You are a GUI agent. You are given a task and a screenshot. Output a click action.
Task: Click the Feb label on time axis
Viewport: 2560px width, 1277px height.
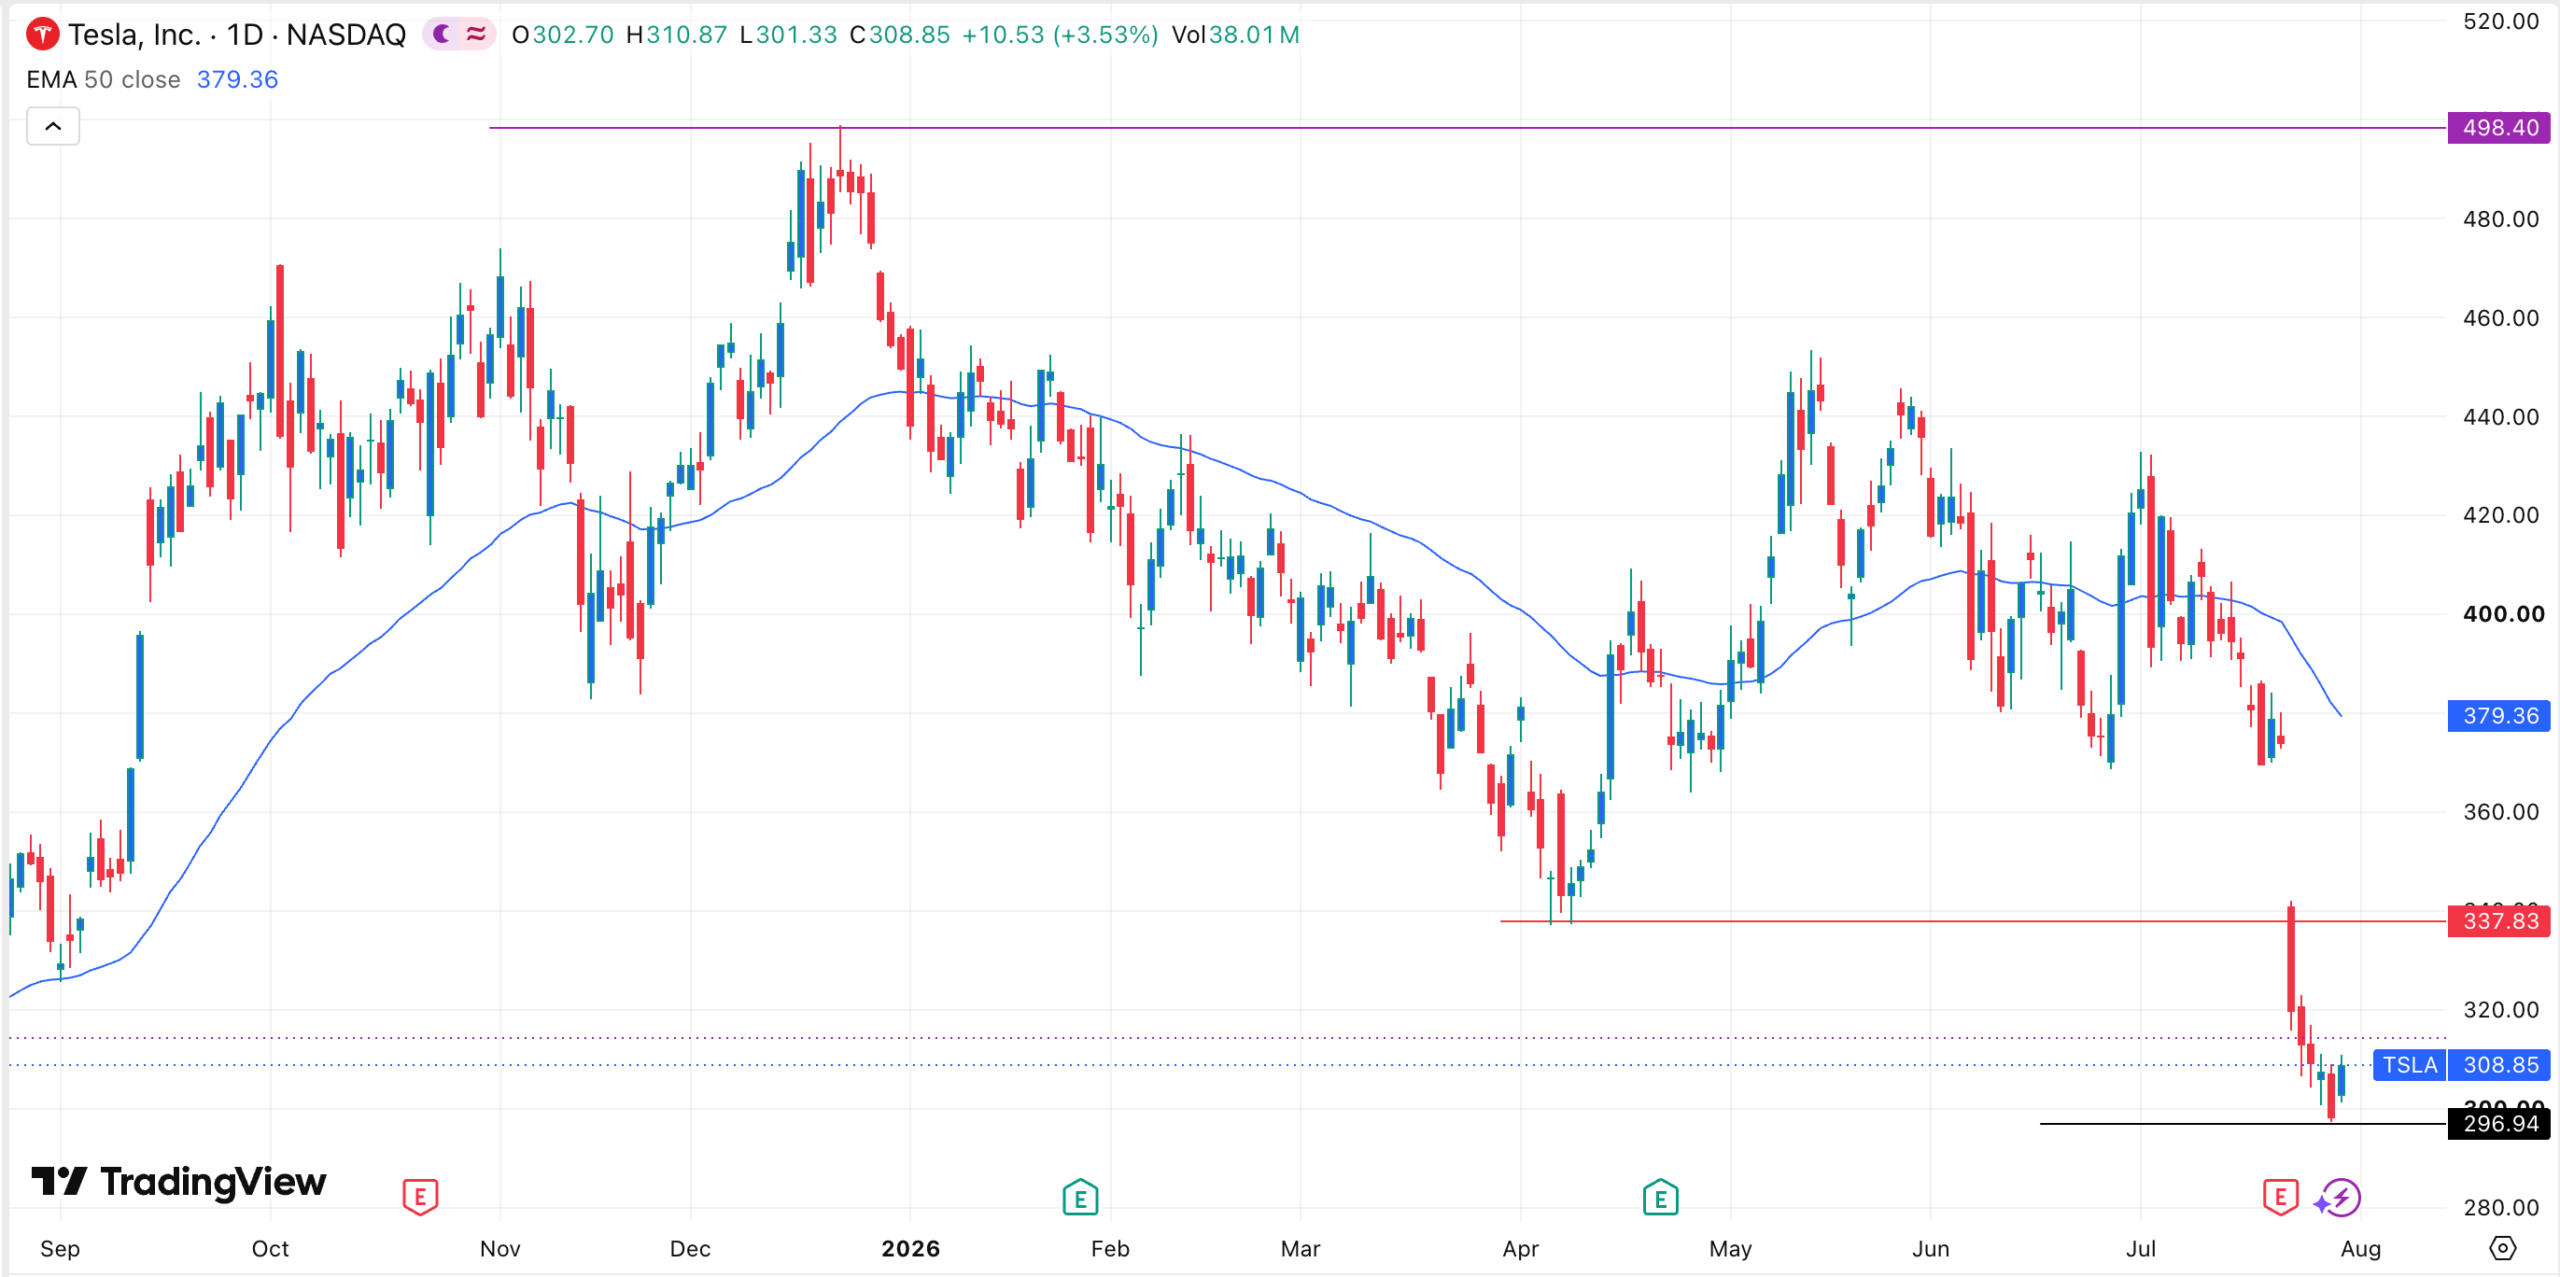point(1110,1249)
